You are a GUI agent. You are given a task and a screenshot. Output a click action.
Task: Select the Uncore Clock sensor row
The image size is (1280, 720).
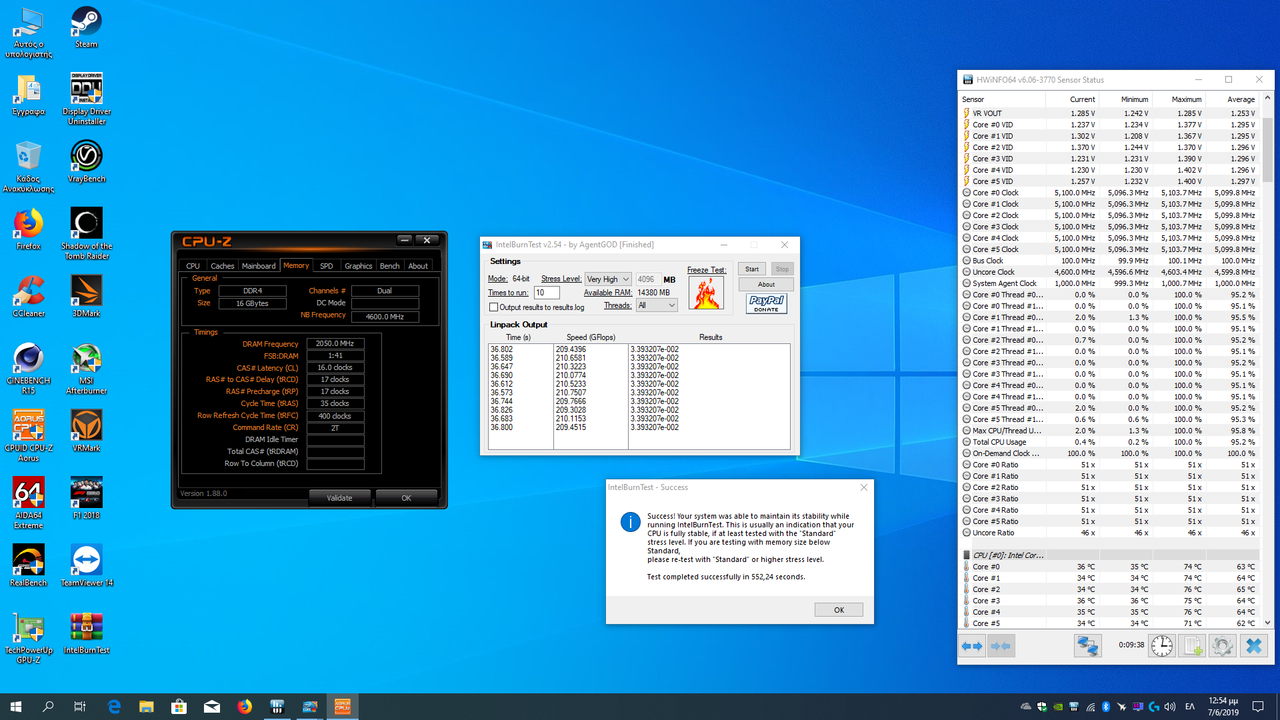(1109, 272)
